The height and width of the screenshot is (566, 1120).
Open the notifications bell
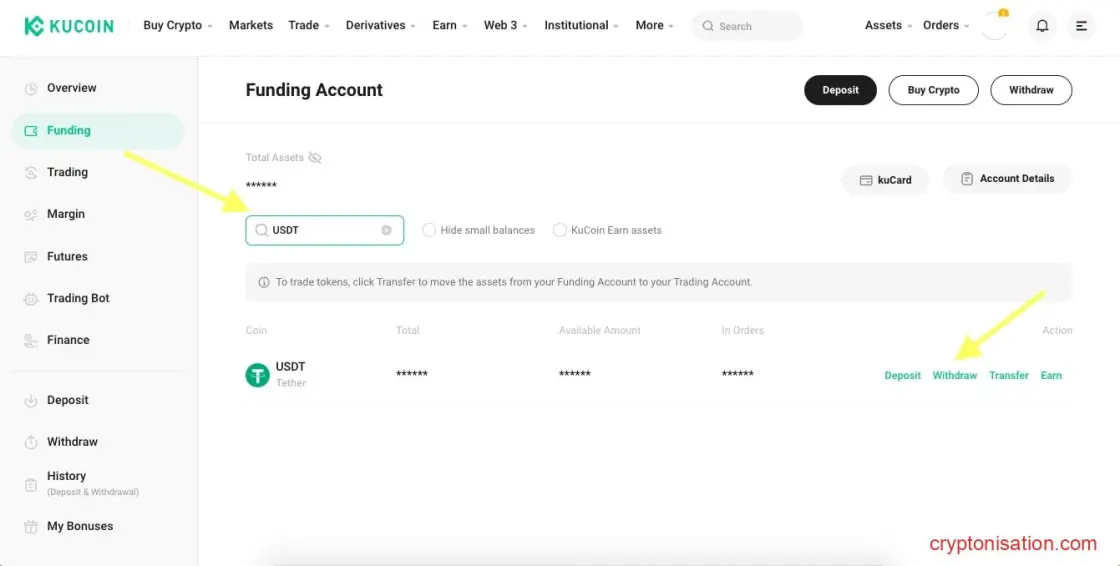1042,26
